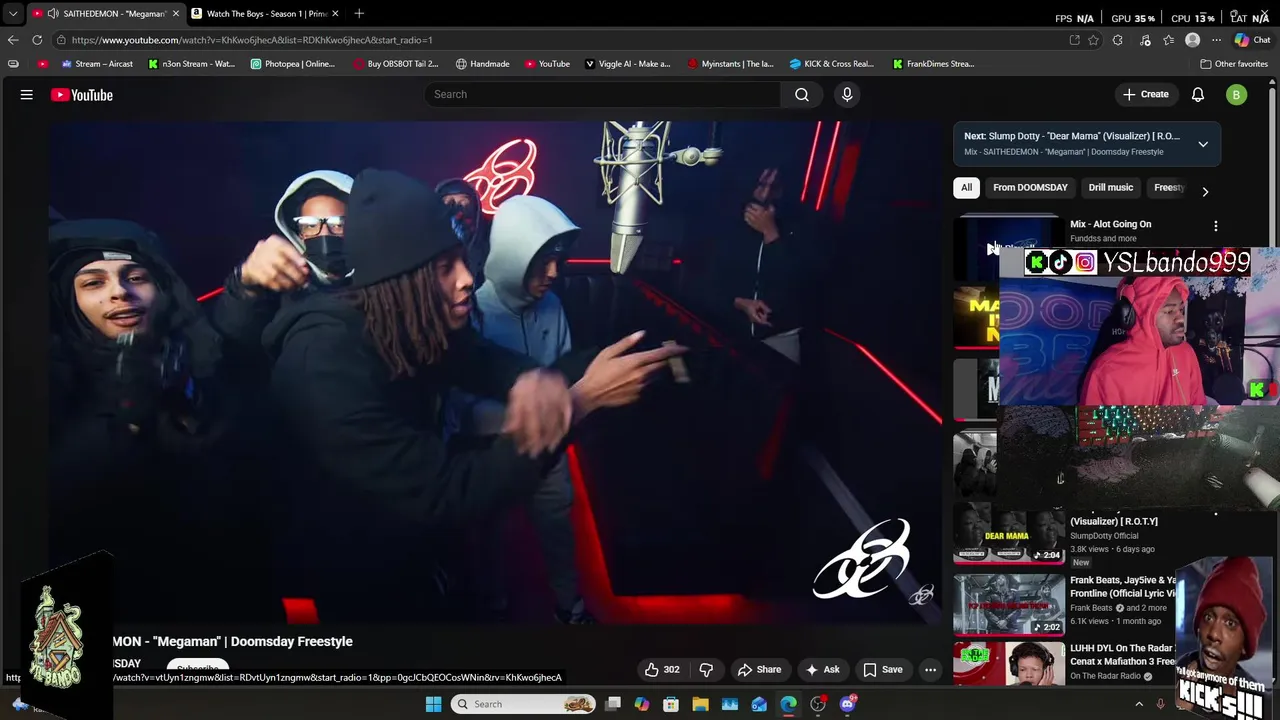Select the From DOOMSDAY filter chip

1030,187
